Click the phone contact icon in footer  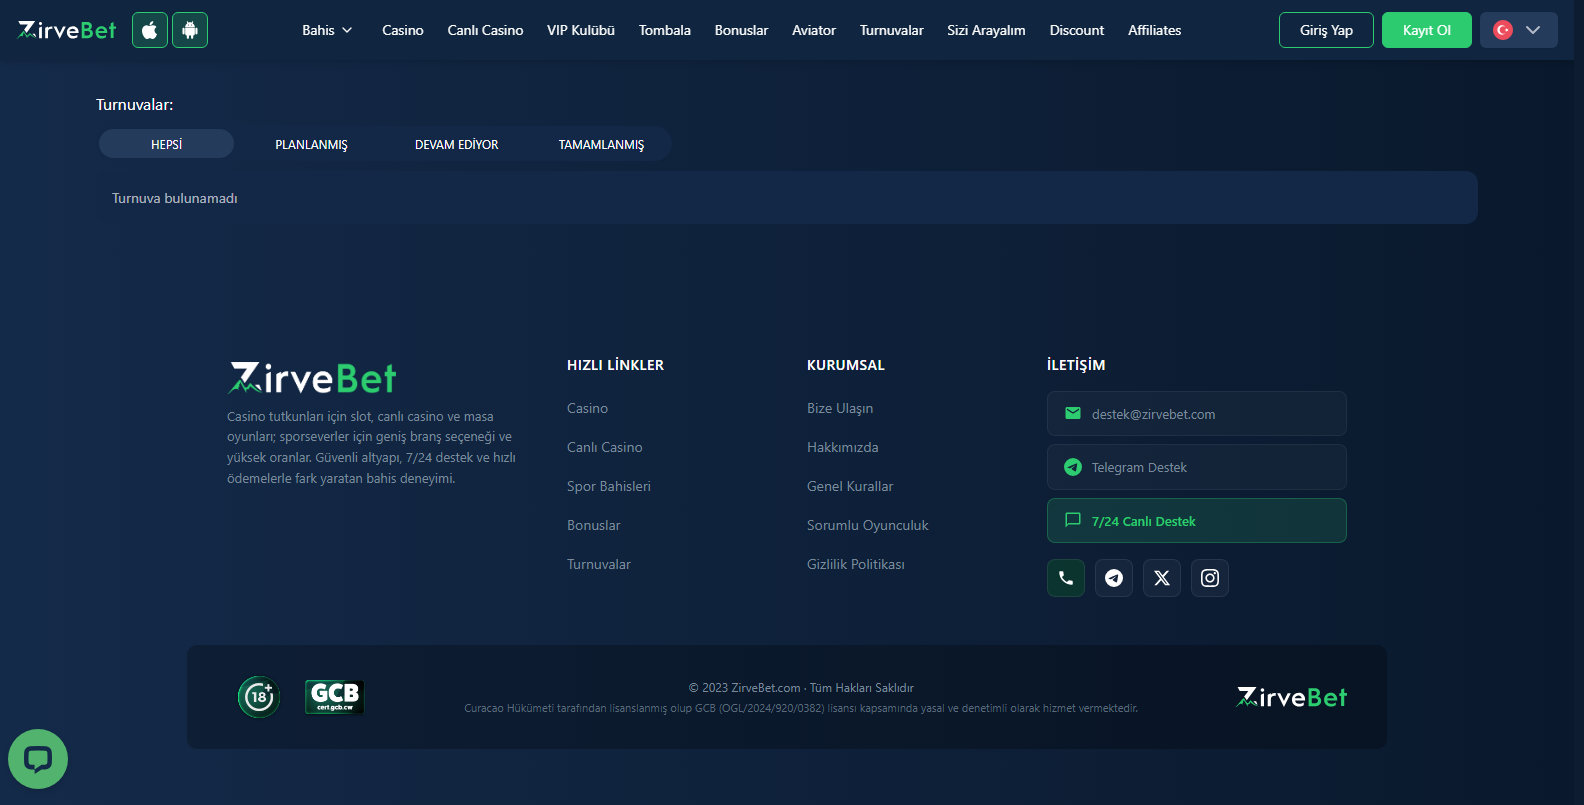[1066, 578]
